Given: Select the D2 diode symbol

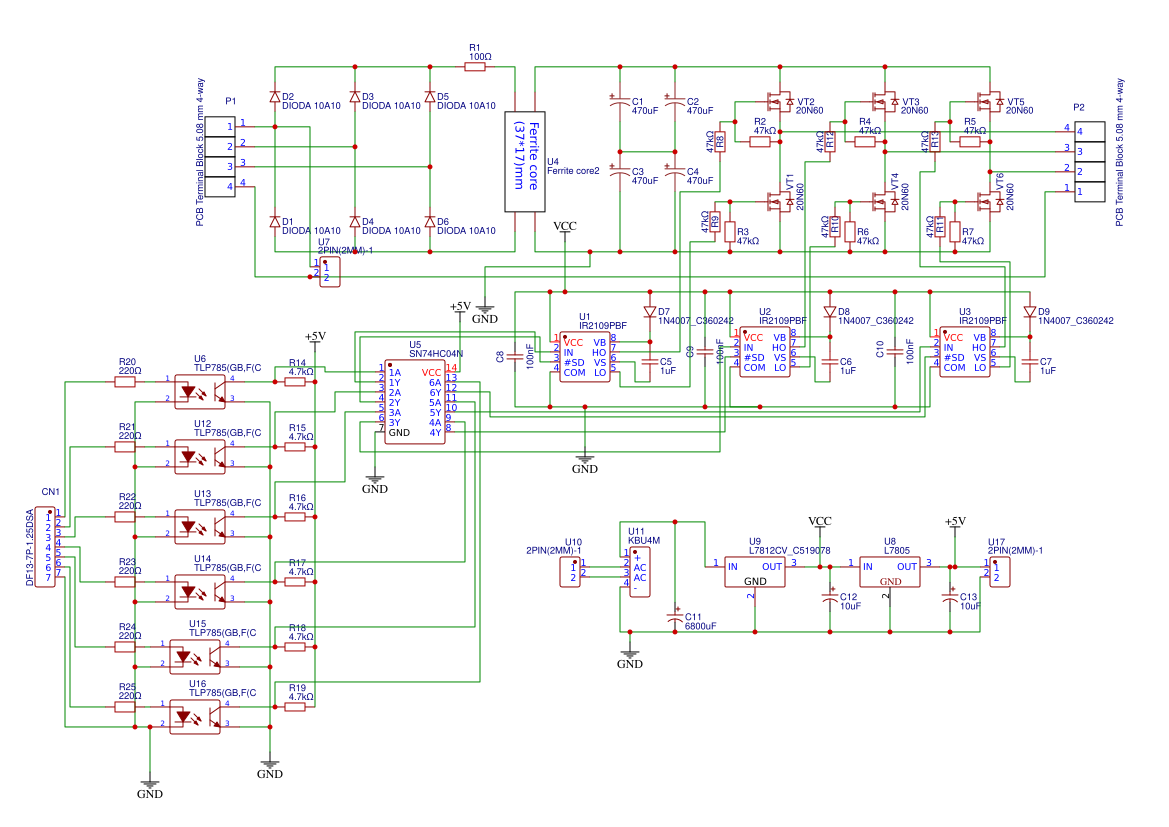Looking at the screenshot, I should tap(275, 97).
